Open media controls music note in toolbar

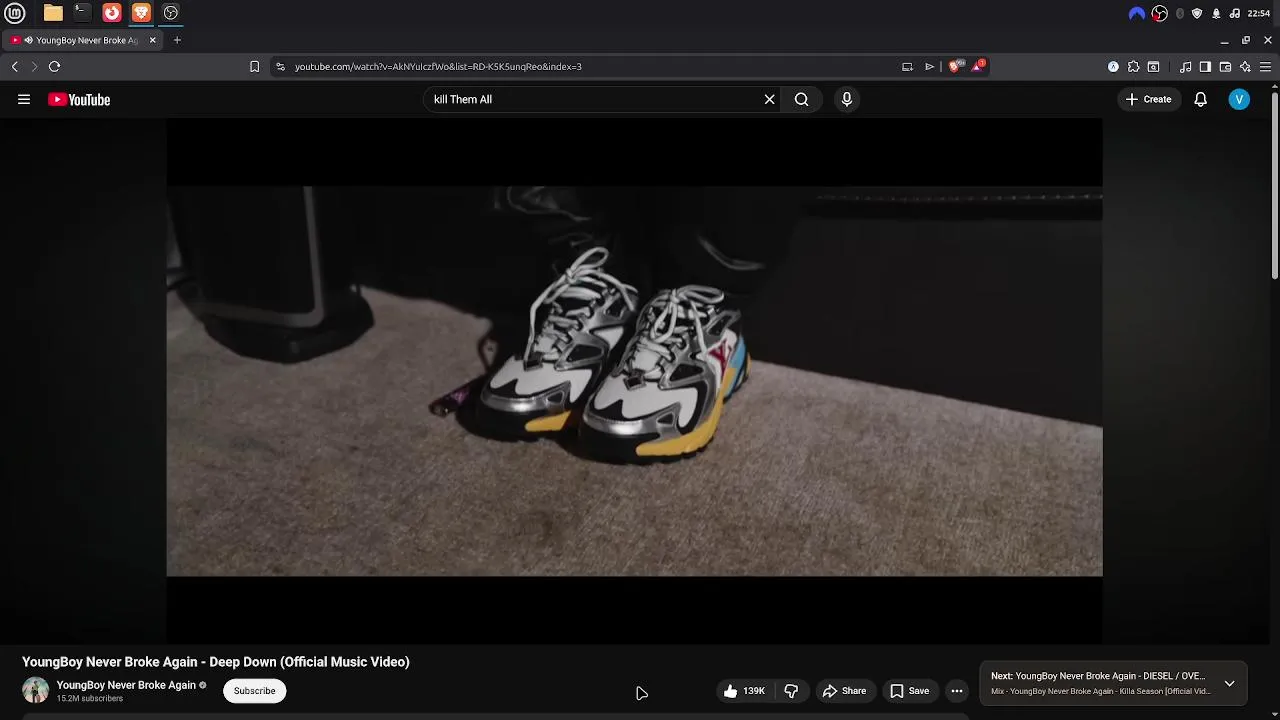pos(1185,67)
